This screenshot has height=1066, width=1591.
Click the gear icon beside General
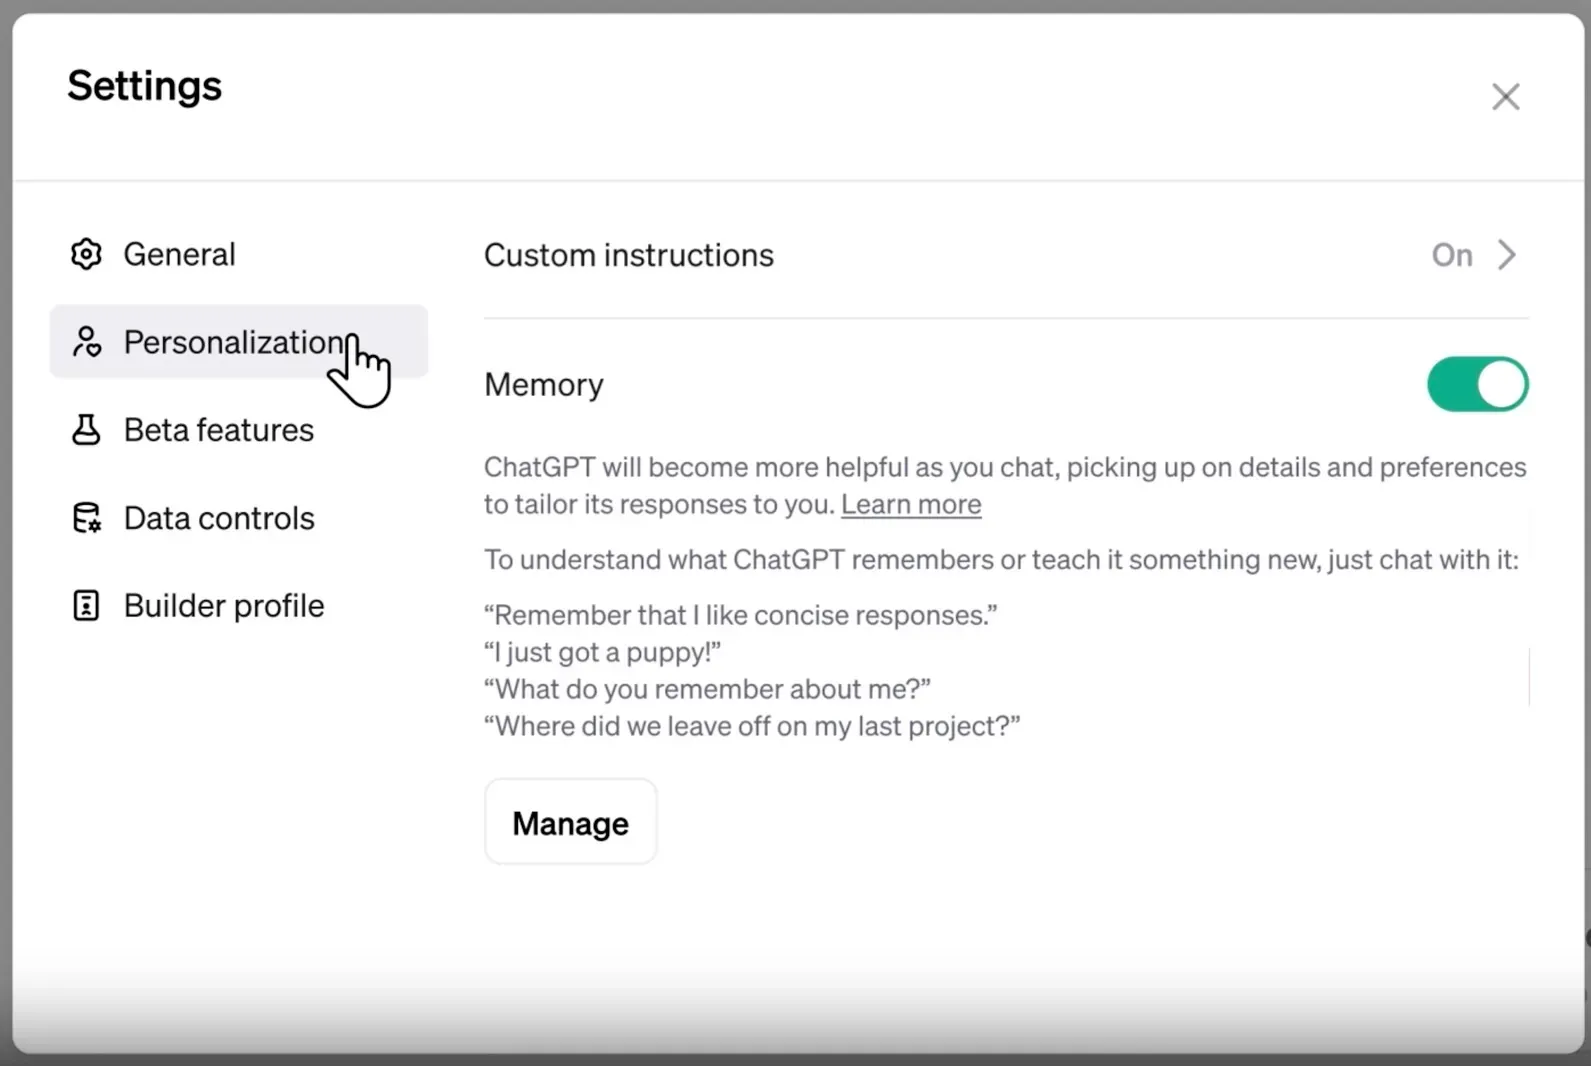86,254
